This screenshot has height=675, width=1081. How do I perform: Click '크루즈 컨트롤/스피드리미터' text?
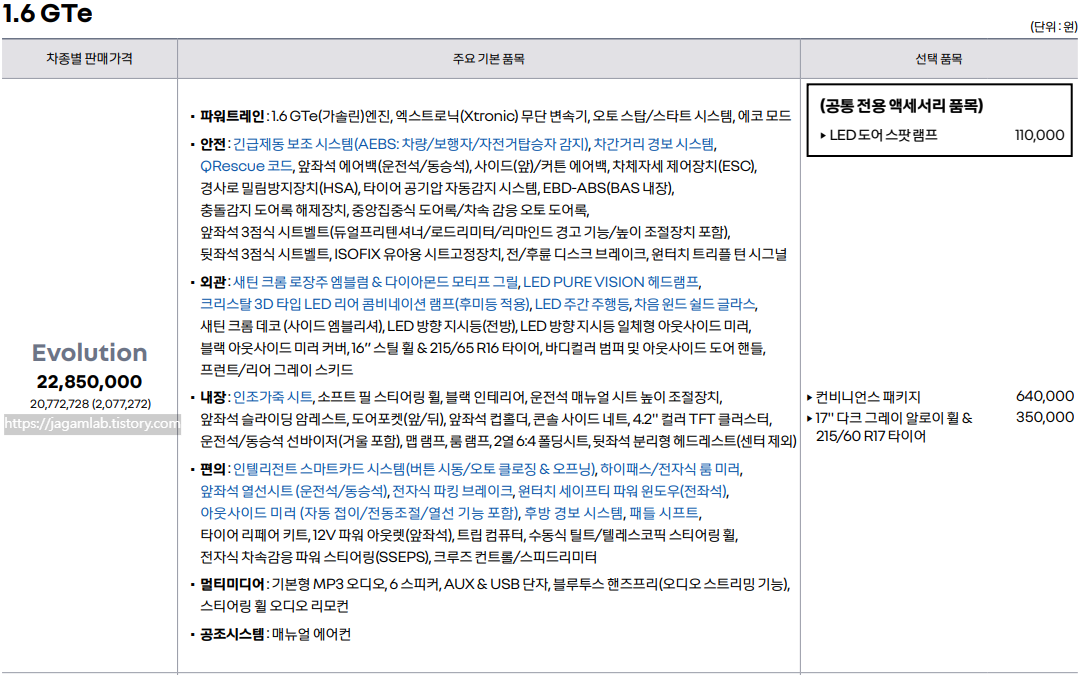click(515, 557)
